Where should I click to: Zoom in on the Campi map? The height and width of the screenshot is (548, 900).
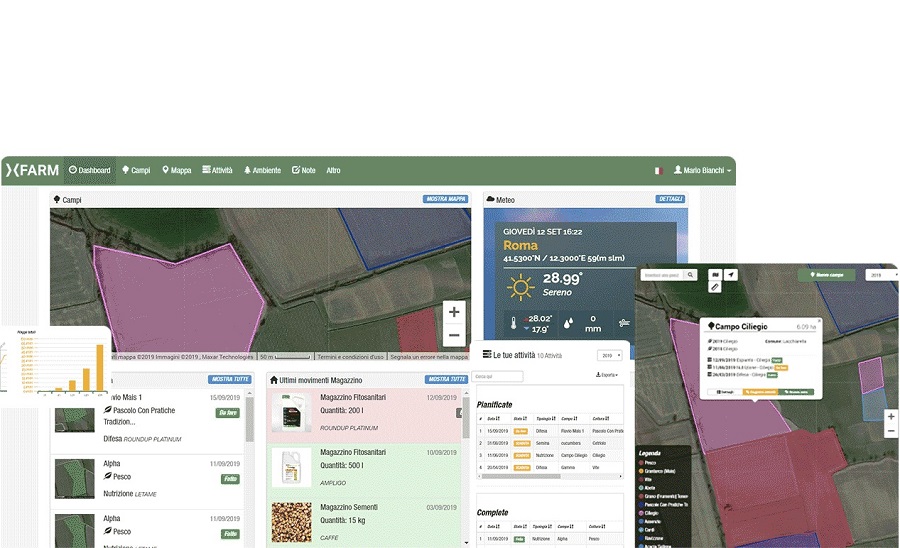pos(454,312)
